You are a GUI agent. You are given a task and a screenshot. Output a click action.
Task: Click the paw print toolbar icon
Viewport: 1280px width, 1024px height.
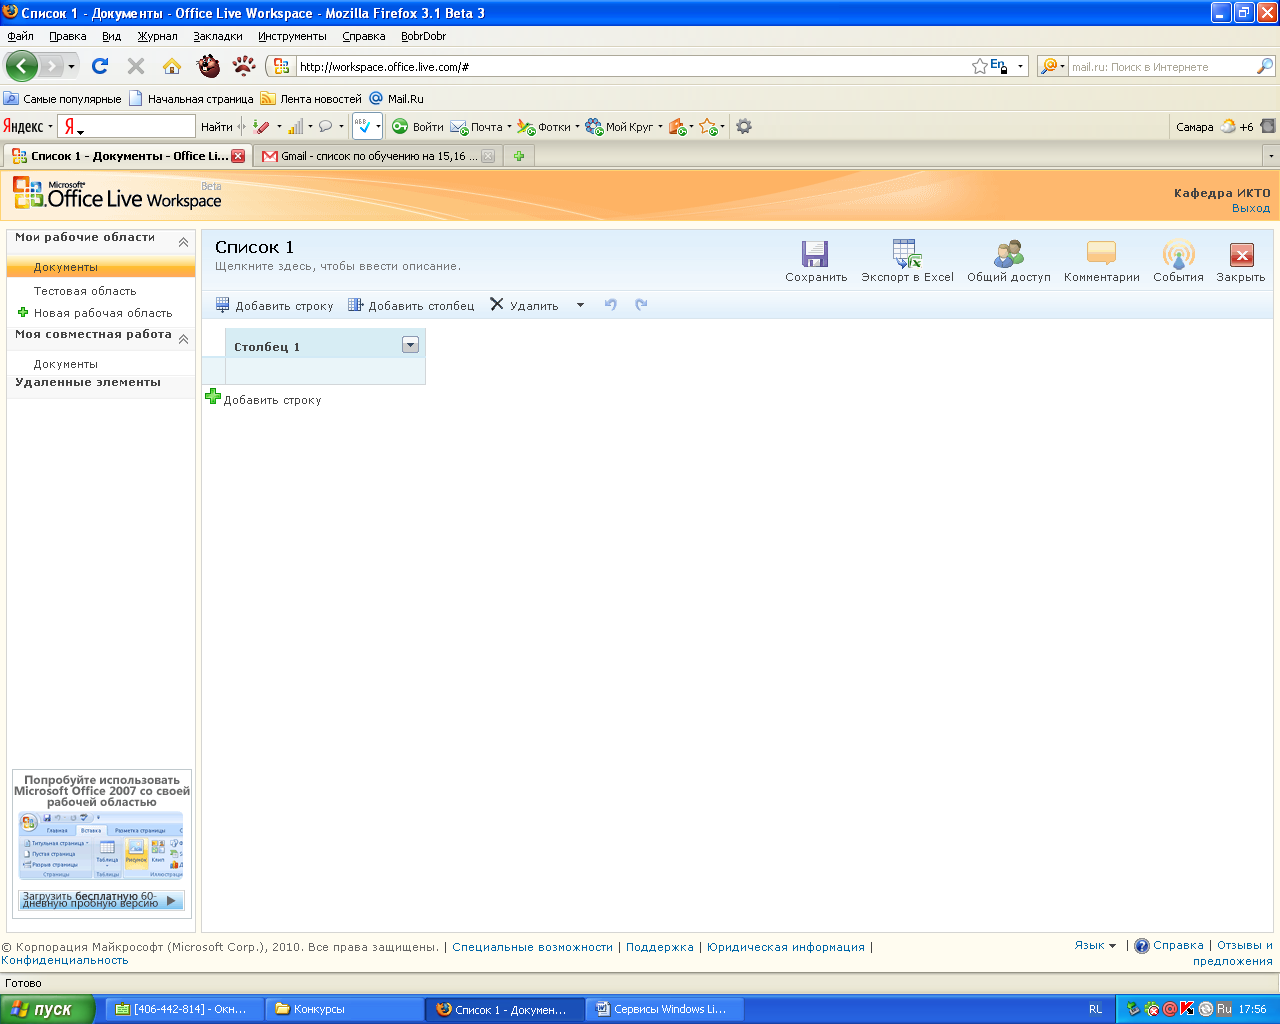(x=244, y=66)
